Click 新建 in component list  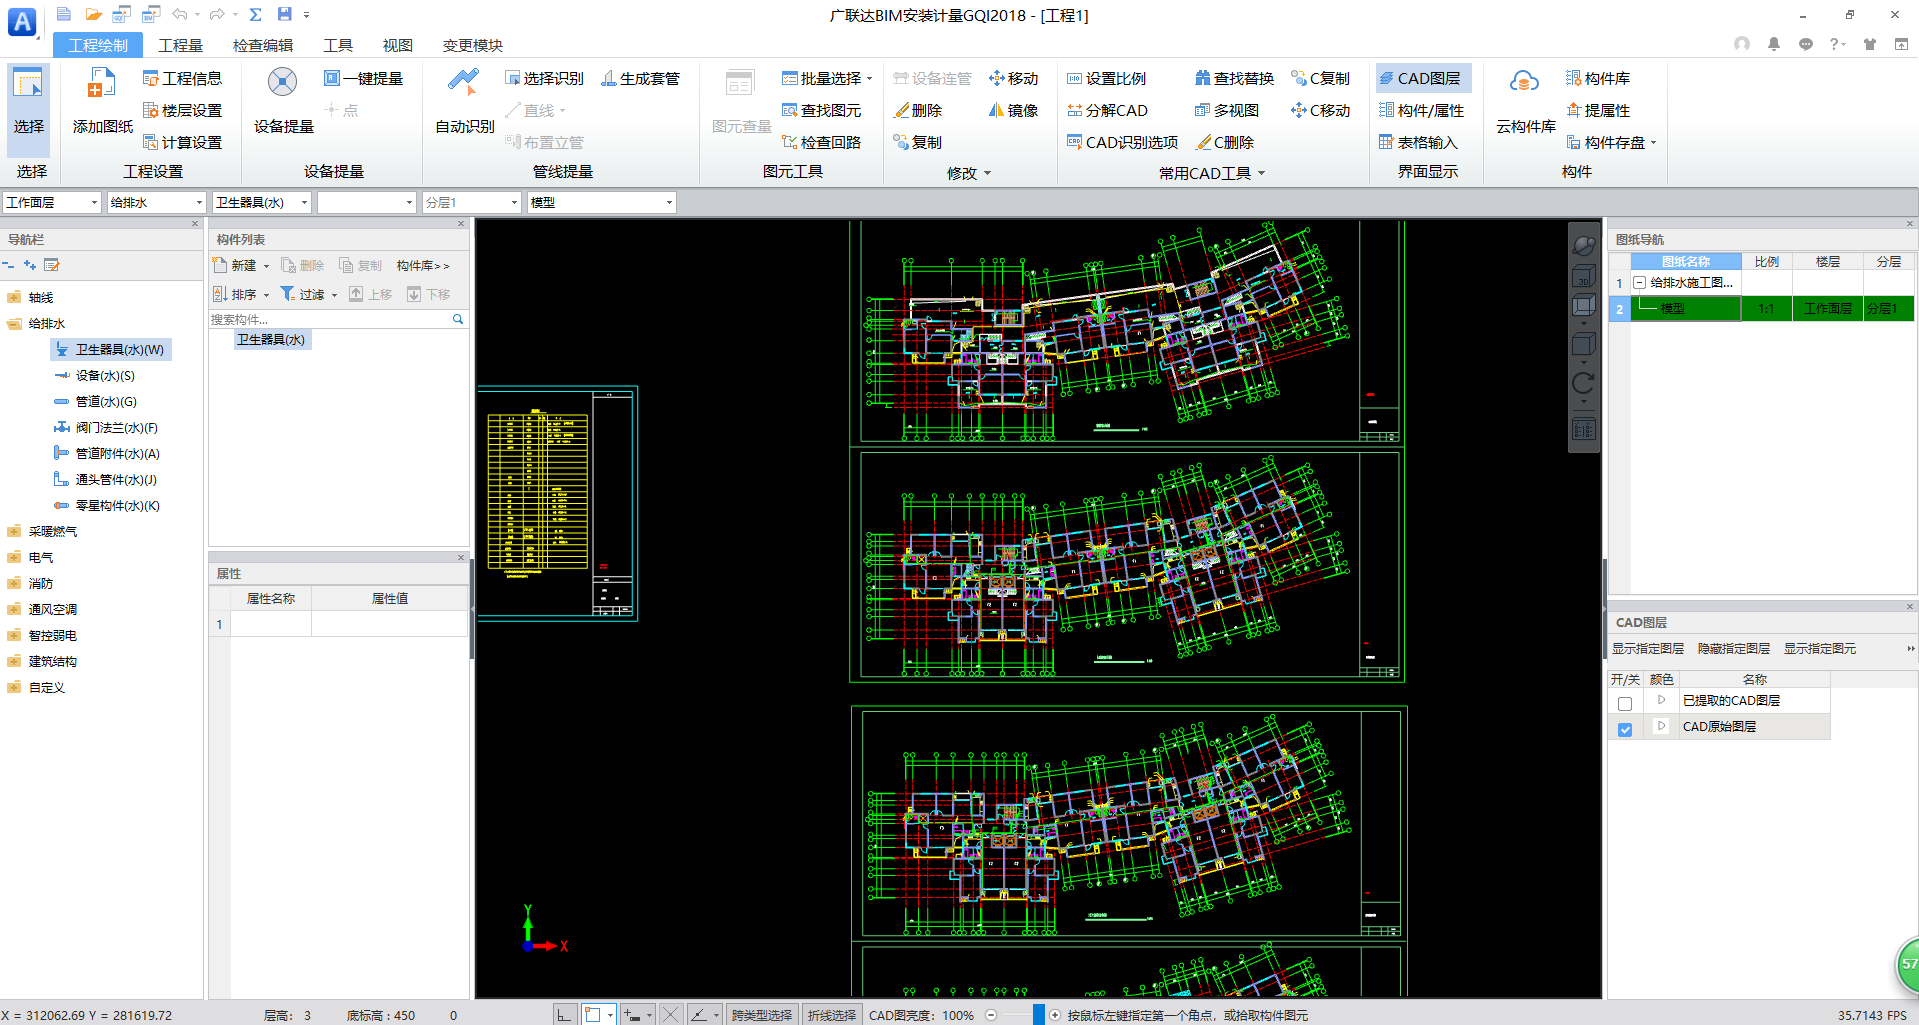tap(241, 265)
